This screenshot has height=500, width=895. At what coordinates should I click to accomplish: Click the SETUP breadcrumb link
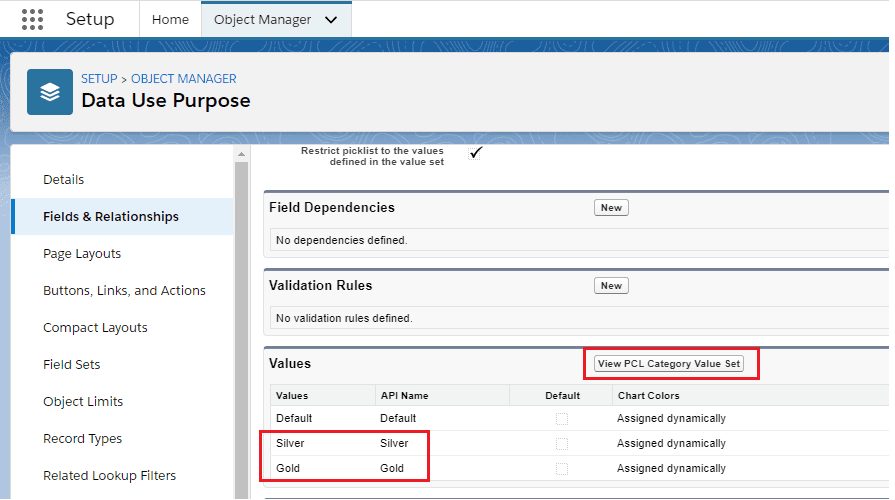tap(99, 79)
